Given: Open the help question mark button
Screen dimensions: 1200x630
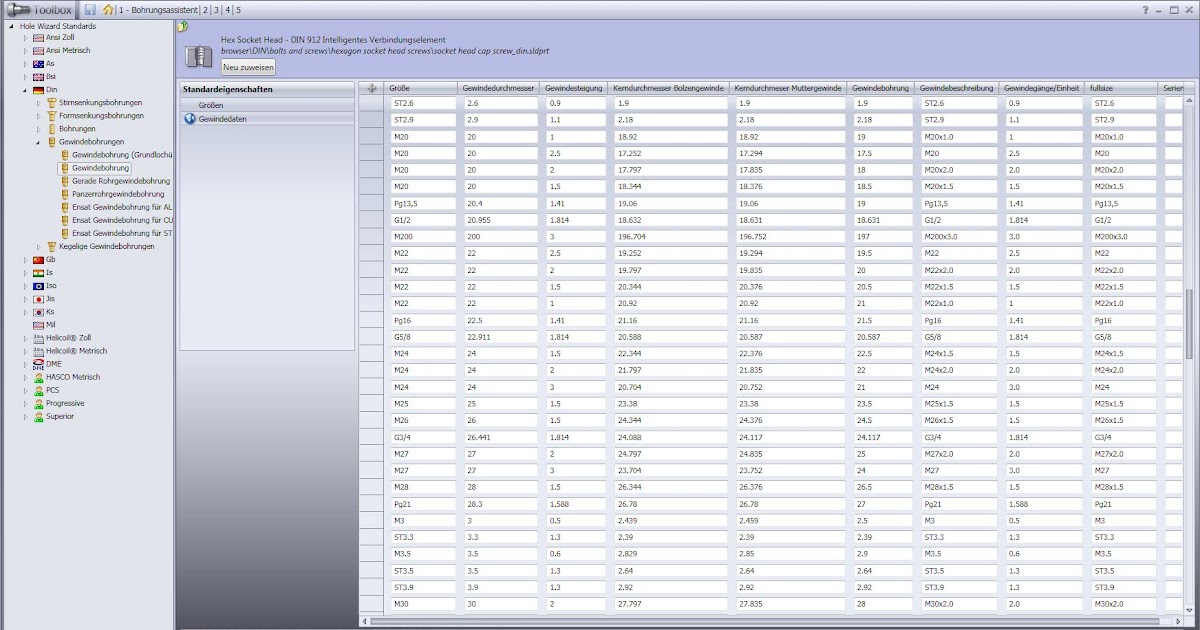Looking at the screenshot, I should (x=1145, y=9).
